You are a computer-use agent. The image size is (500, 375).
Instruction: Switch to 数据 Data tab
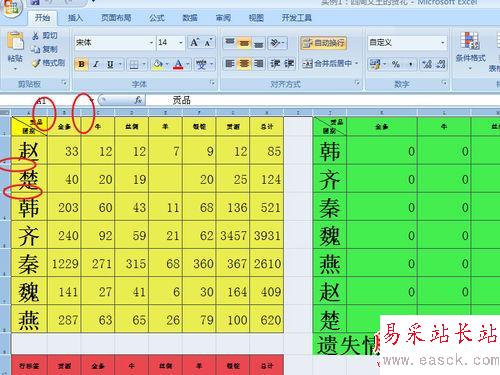(190, 18)
